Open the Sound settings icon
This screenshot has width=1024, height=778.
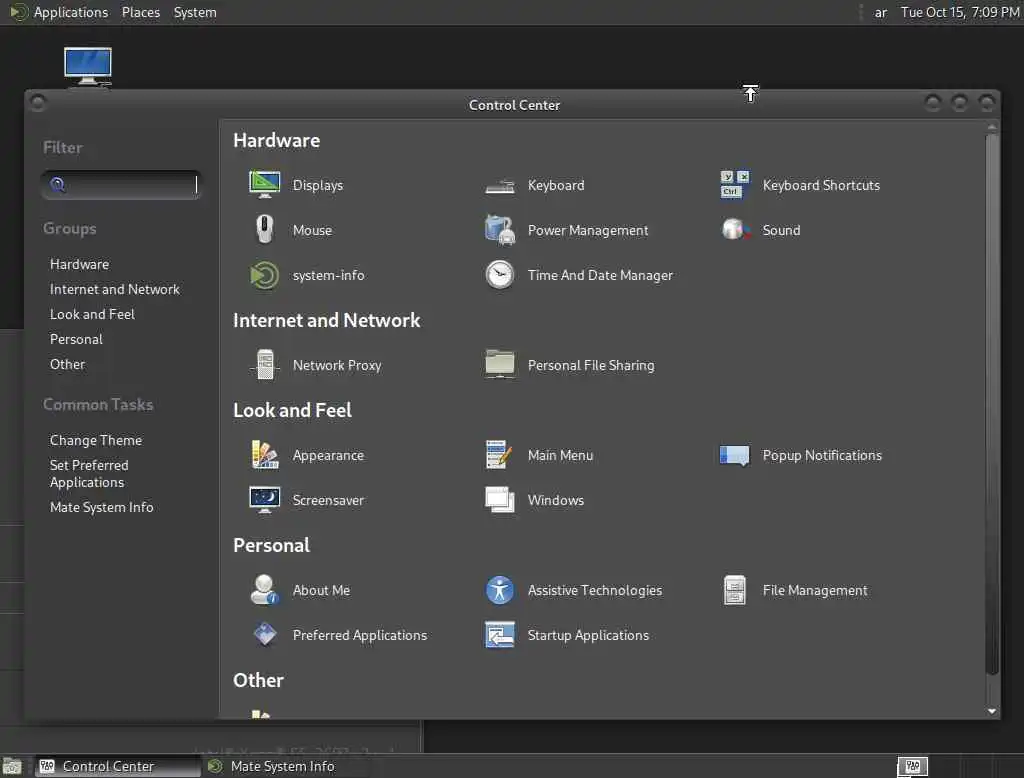coord(735,229)
